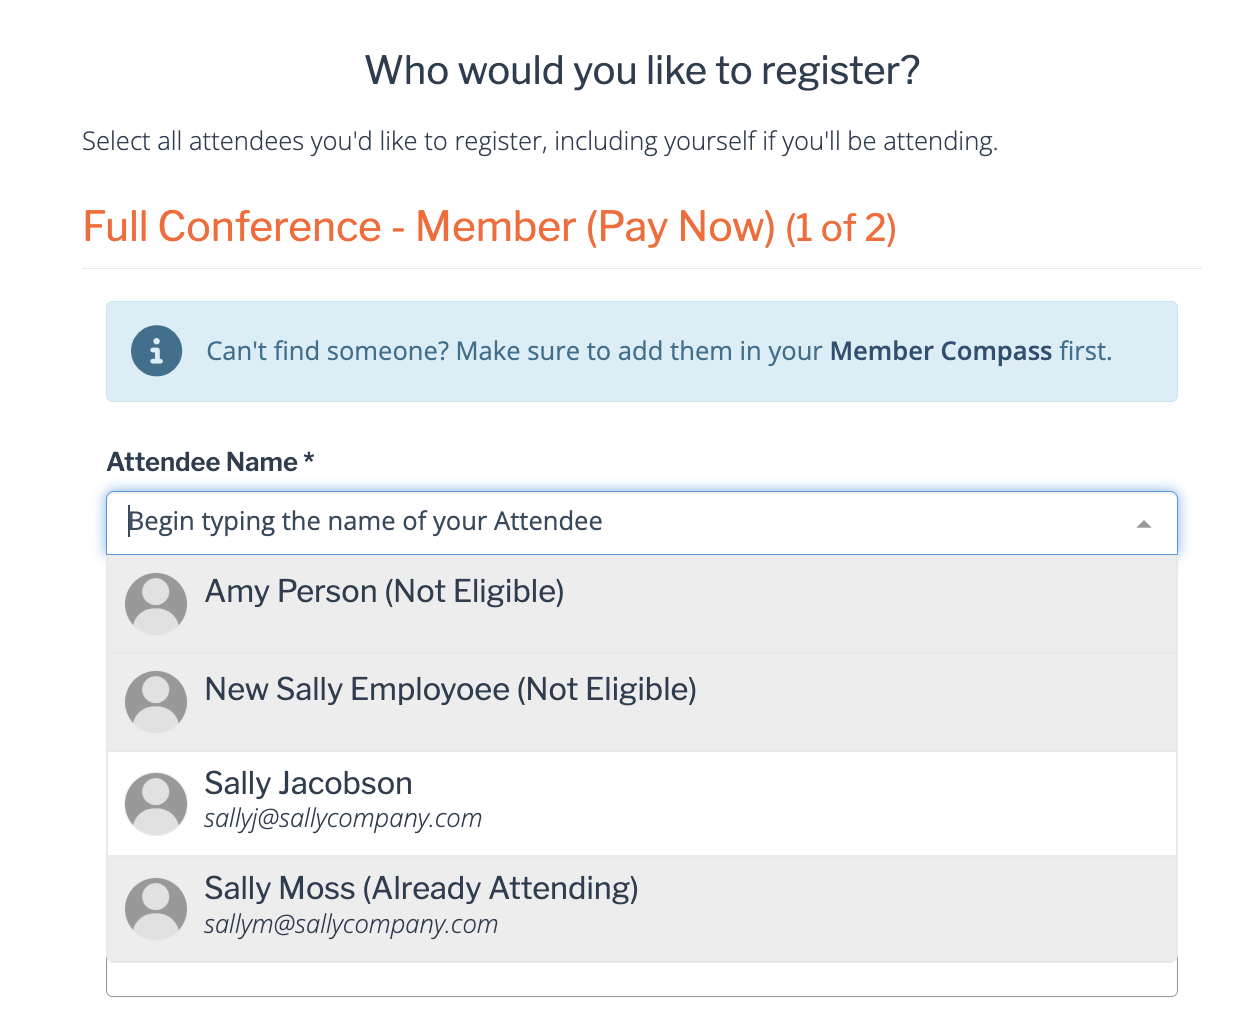Click the "Can't find someone?" banner message
The width and height of the screenshot is (1250, 1020).
659,351
